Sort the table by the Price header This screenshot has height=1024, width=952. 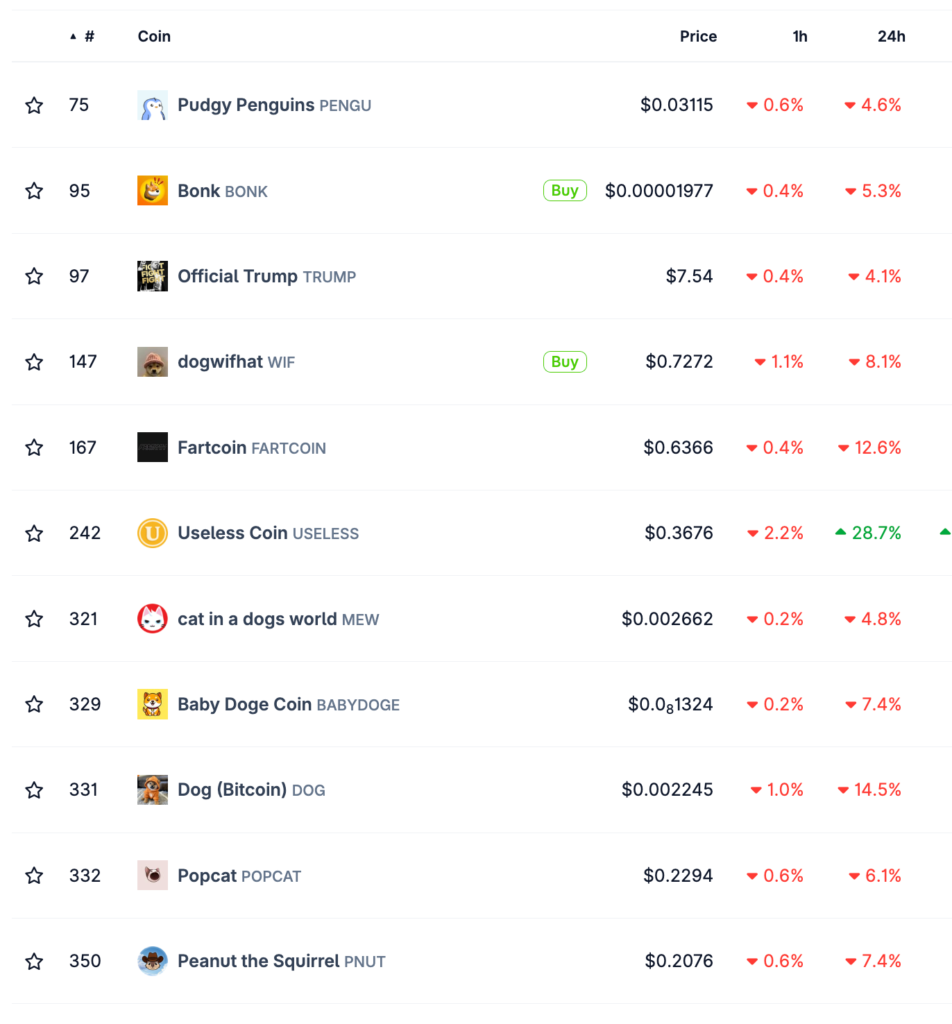tap(698, 36)
